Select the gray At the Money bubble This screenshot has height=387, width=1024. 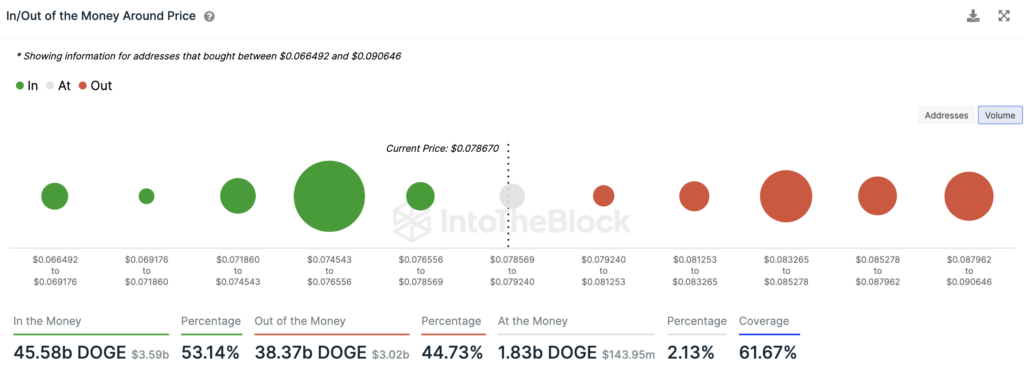[x=512, y=196]
